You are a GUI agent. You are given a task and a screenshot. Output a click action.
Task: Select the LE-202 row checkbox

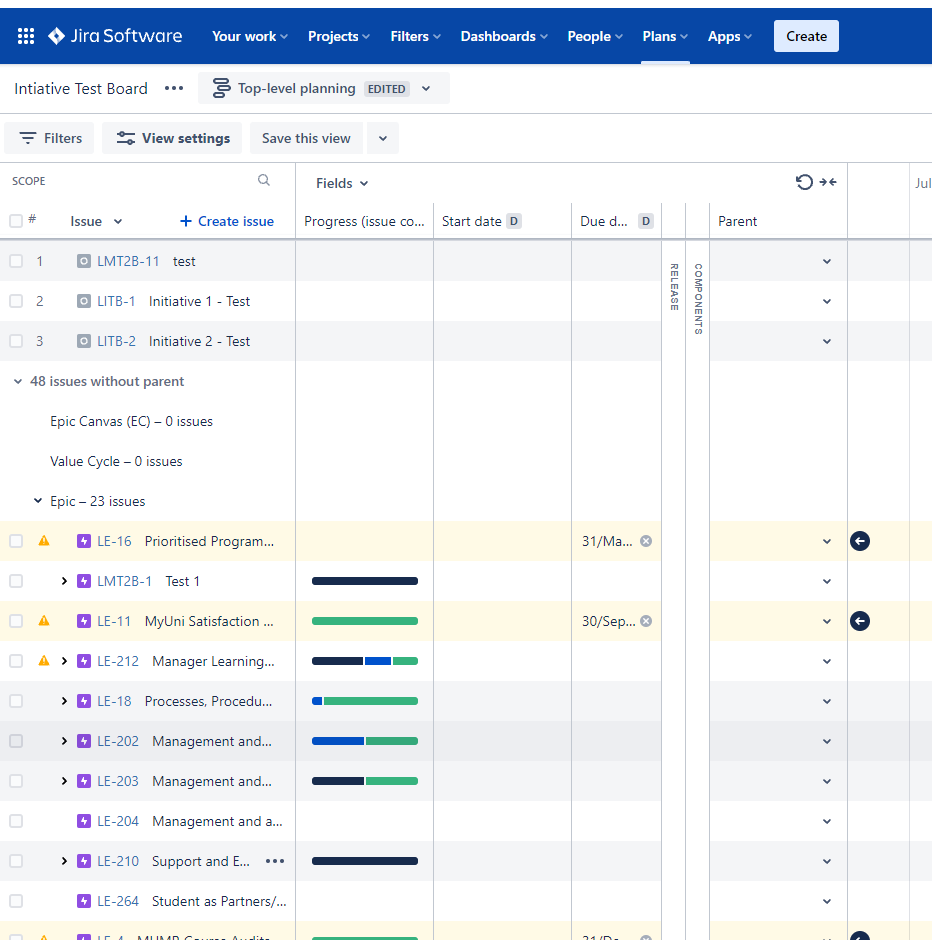pos(16,740)
